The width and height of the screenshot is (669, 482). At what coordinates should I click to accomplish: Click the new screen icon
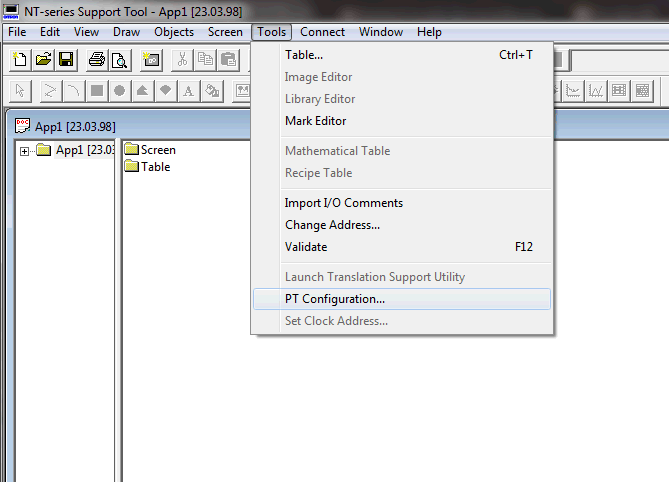[x=151, y=60]
